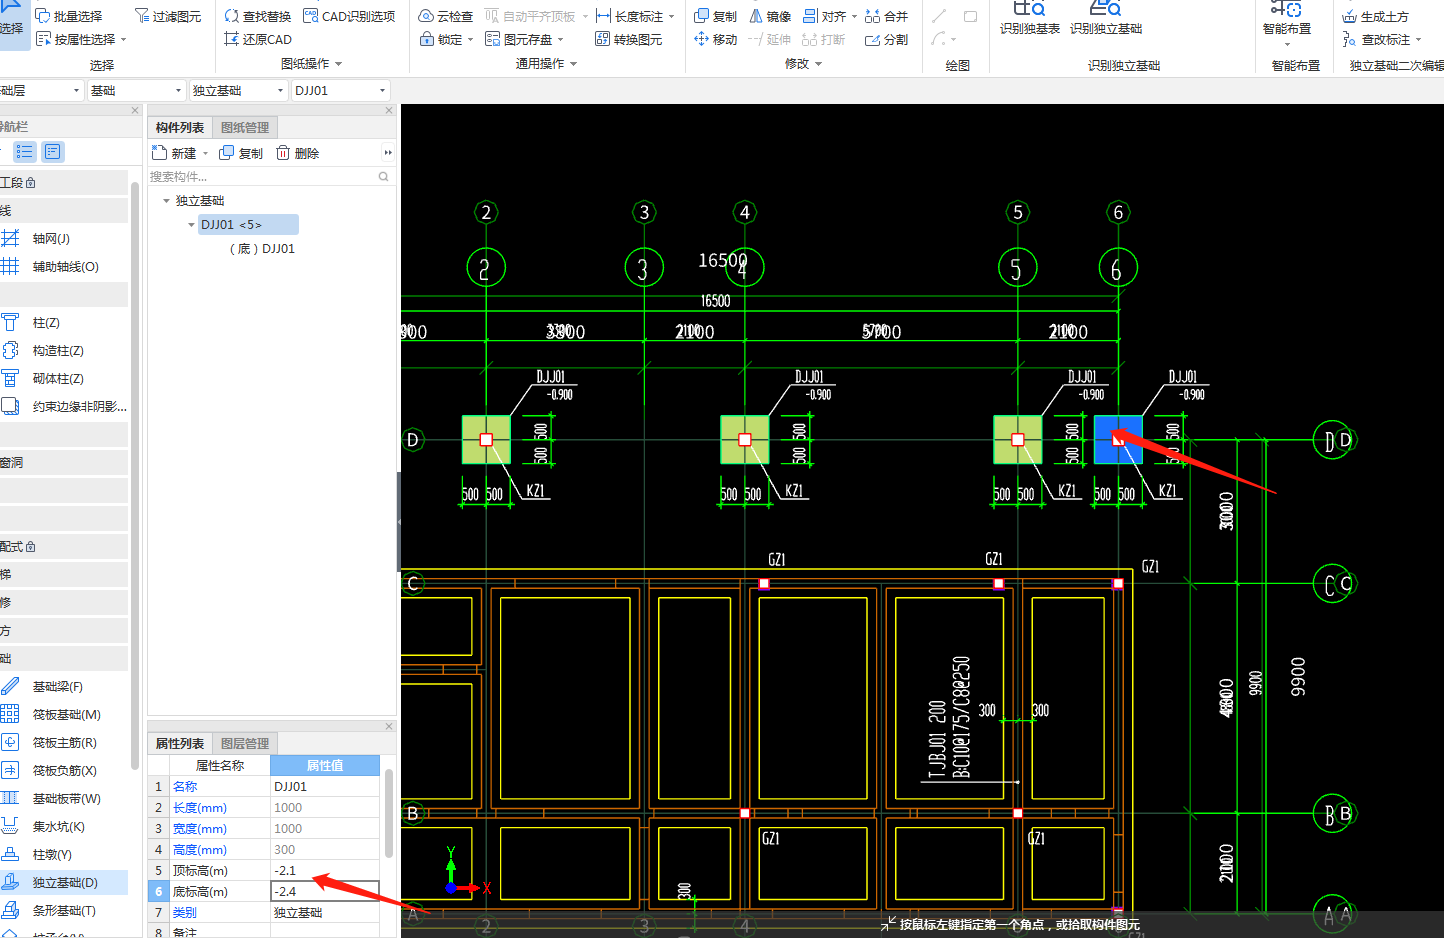Viewport: 1444px width, 938px height.
Task: Collapse the 独立基础 tree node
Action: coord(166,200)
